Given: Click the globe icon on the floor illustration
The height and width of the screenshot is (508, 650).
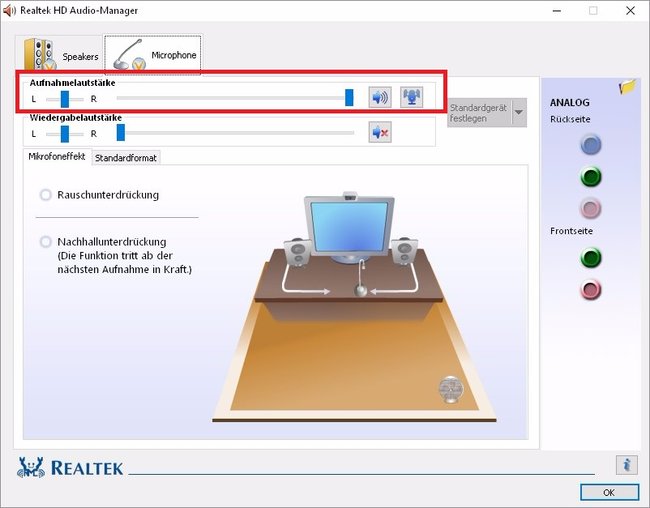Looking at the screenshot, I should point(451,389).
